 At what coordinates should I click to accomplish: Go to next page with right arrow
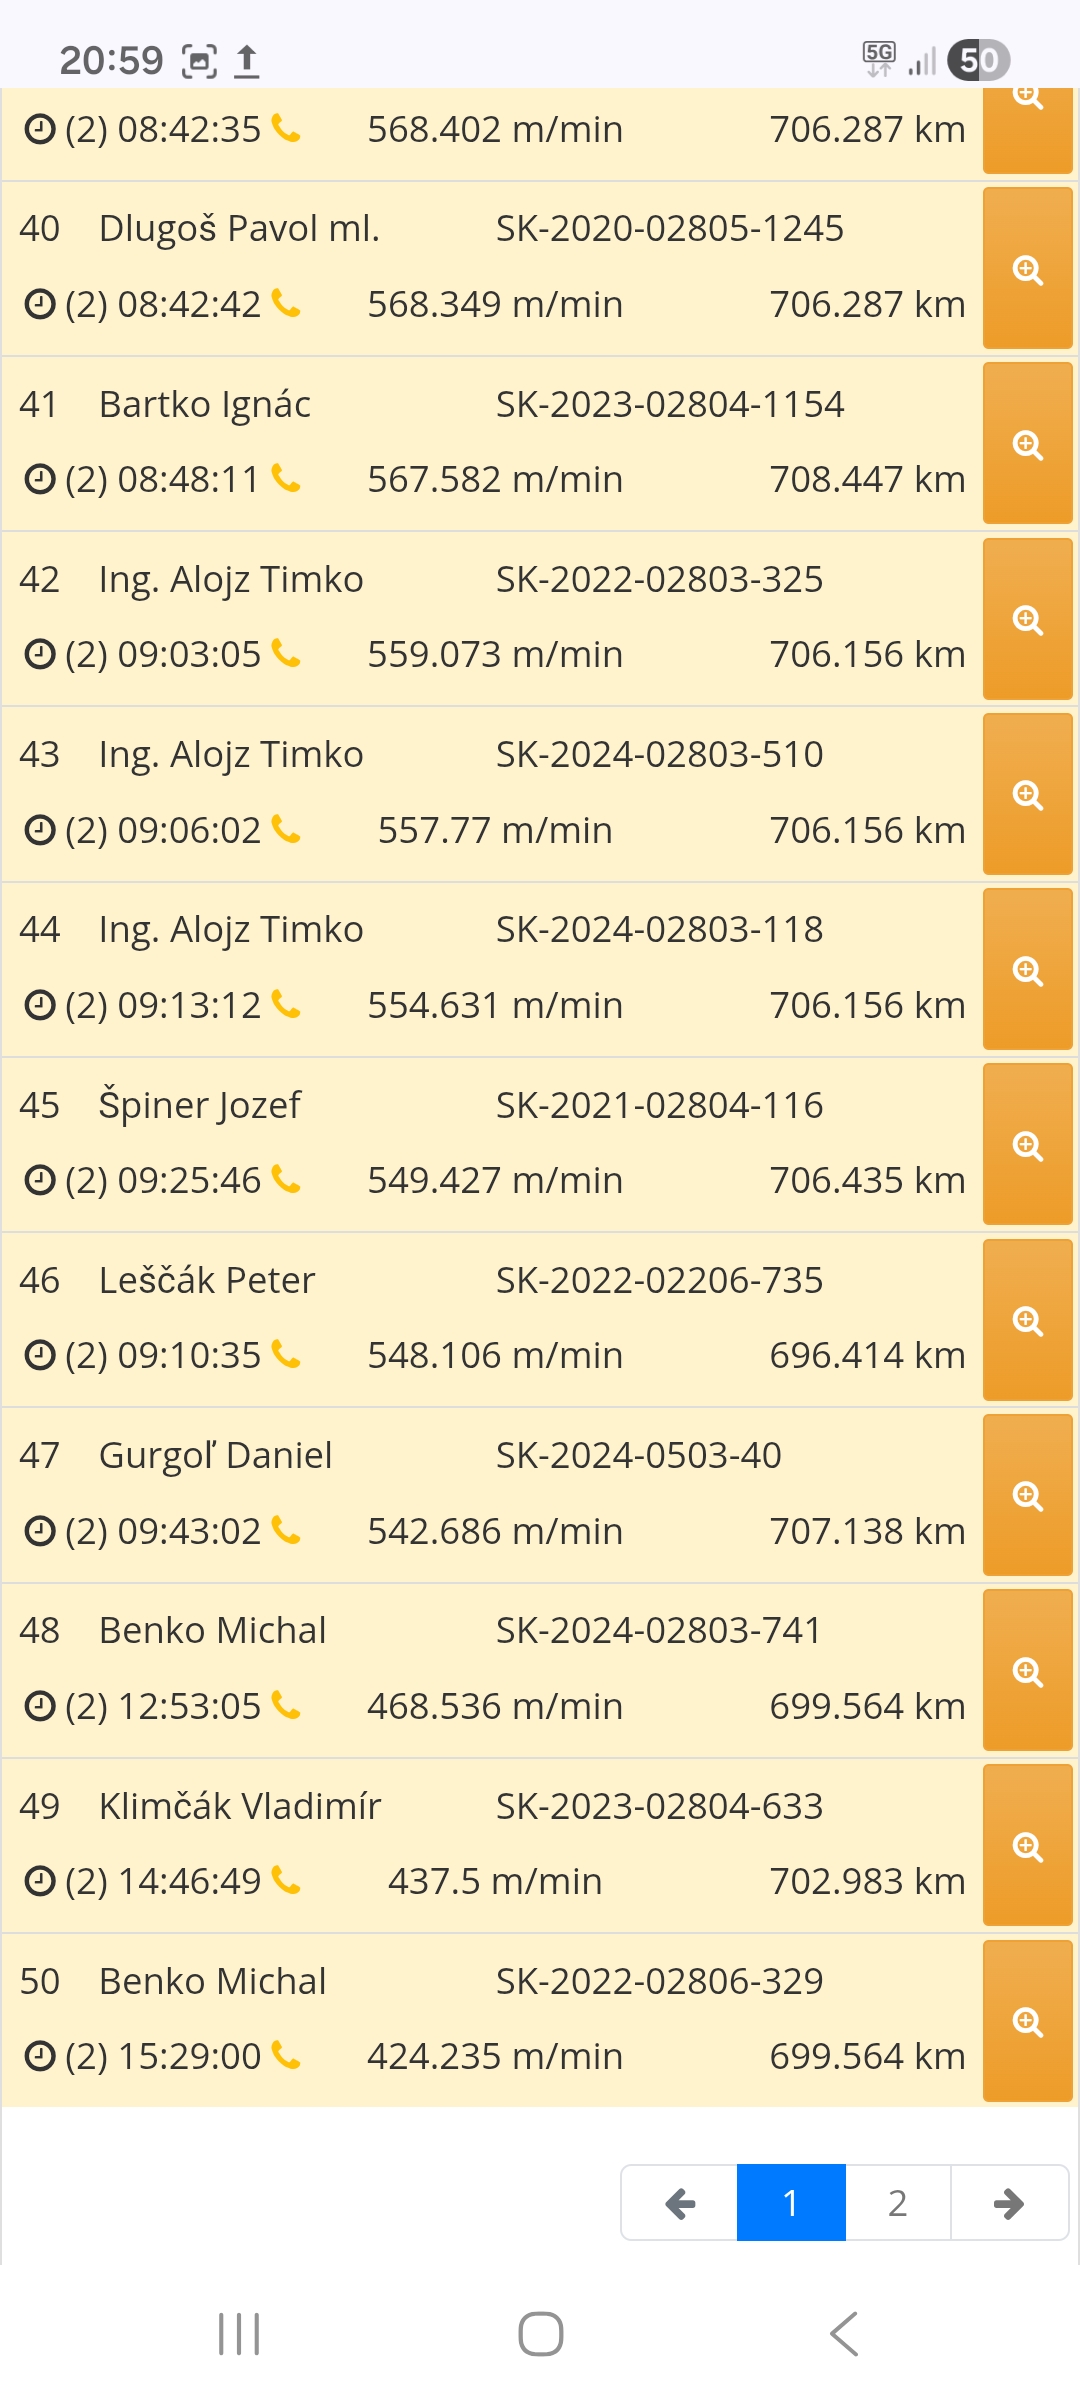click(1009, 2203)
